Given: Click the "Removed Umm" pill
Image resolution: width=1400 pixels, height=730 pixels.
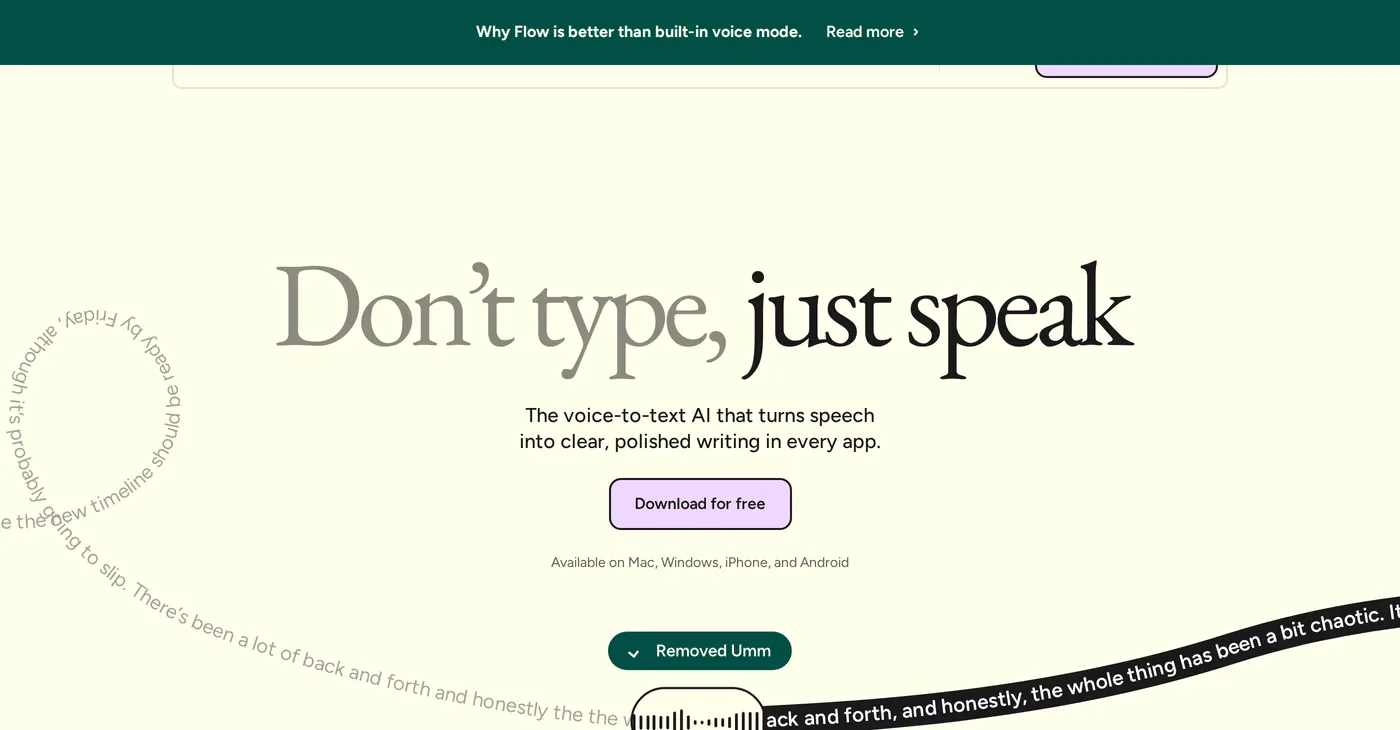Looking at the screenshot, I should coord(700,651).
